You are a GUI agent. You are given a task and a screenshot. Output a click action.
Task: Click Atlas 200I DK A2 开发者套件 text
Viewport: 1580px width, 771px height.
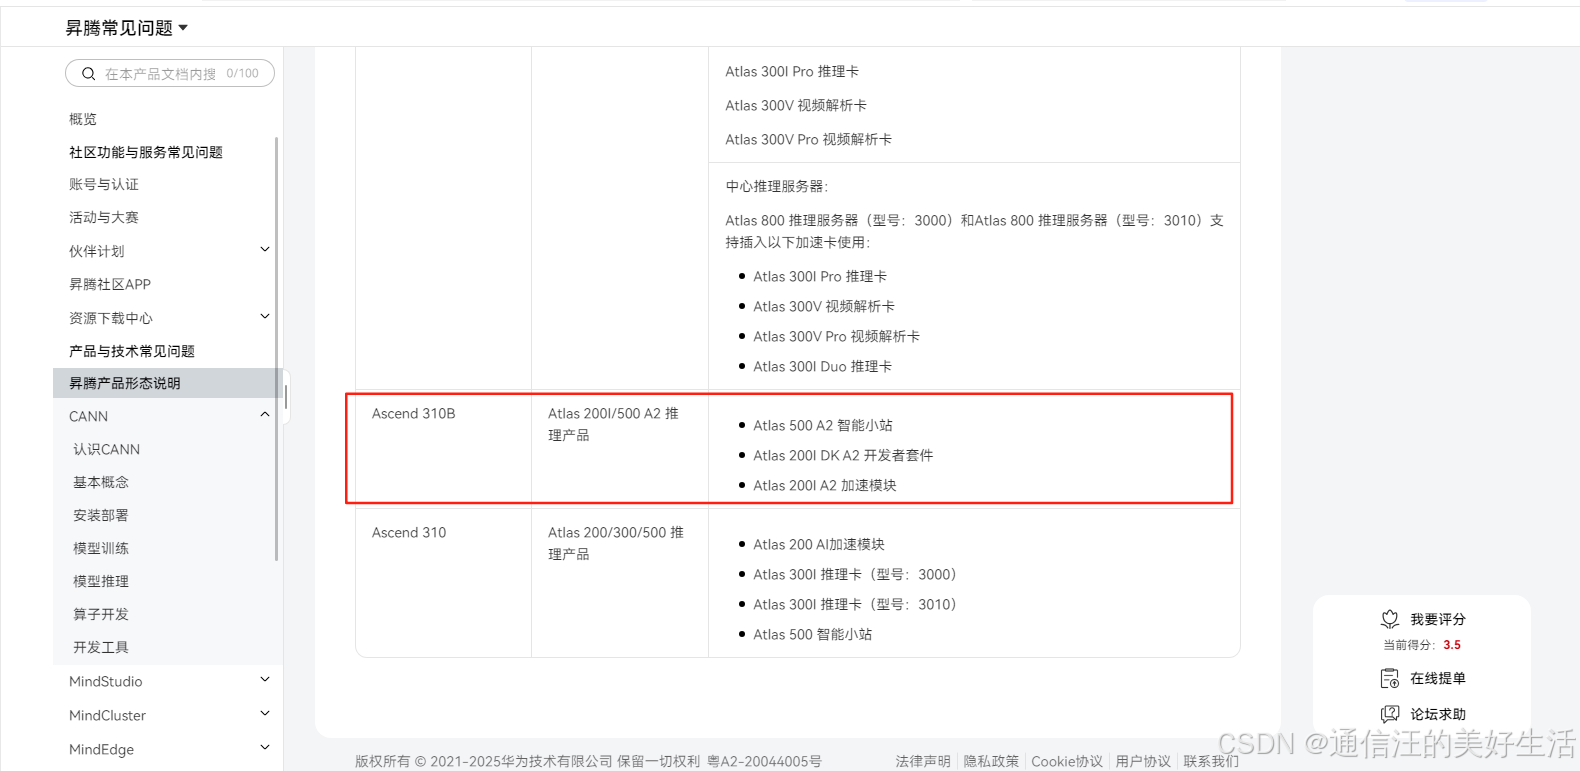[x=843, y=455]
